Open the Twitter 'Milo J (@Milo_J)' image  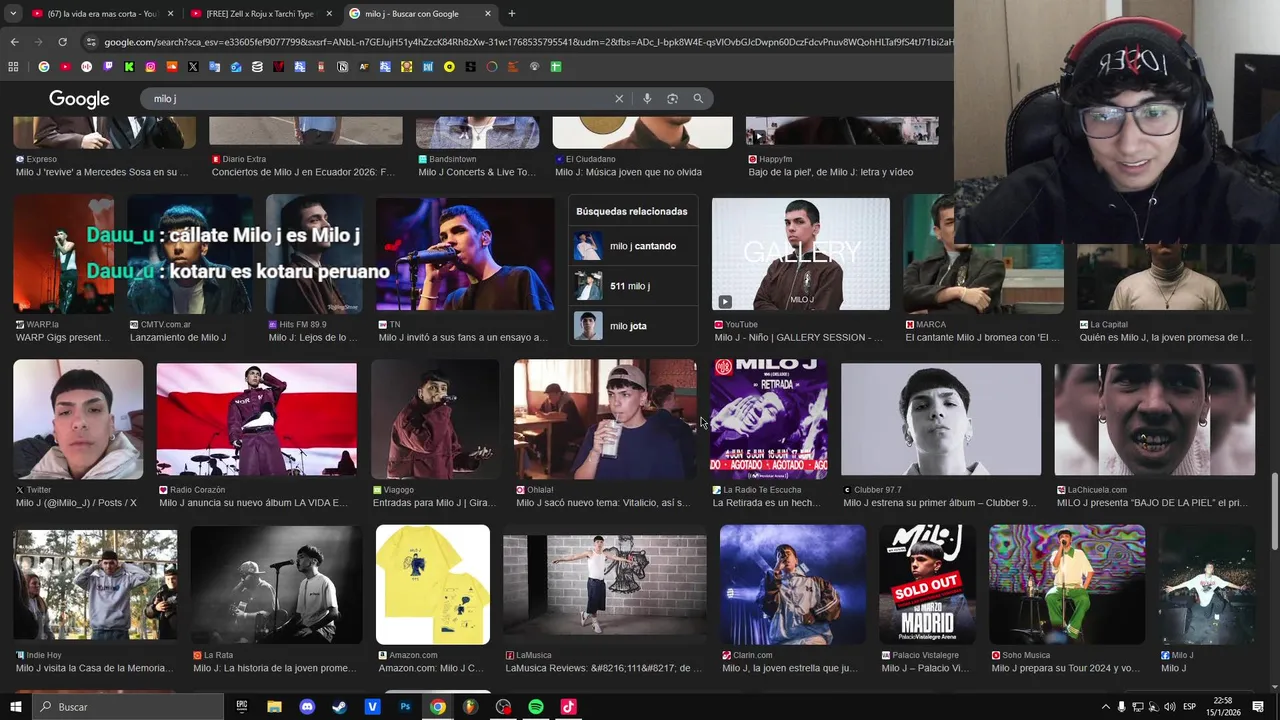[78, 419]
